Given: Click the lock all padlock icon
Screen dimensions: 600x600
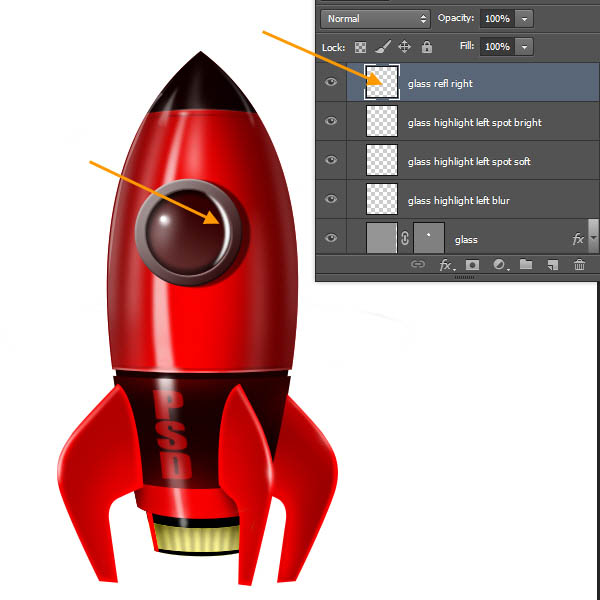Looking at the screenshot, I should pos(427,47).
